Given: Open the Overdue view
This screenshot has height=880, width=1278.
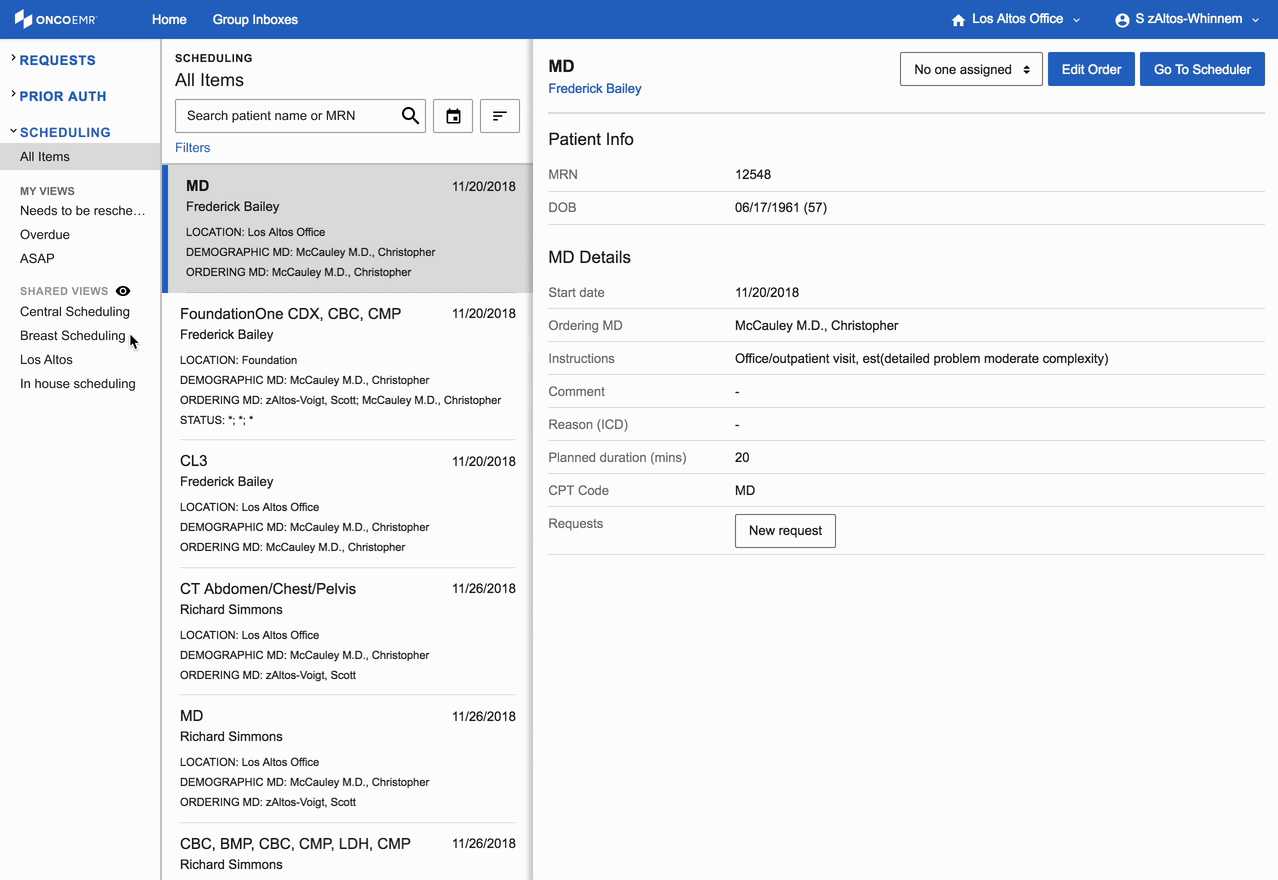Looking at the screenshot, I should (45, 234).
